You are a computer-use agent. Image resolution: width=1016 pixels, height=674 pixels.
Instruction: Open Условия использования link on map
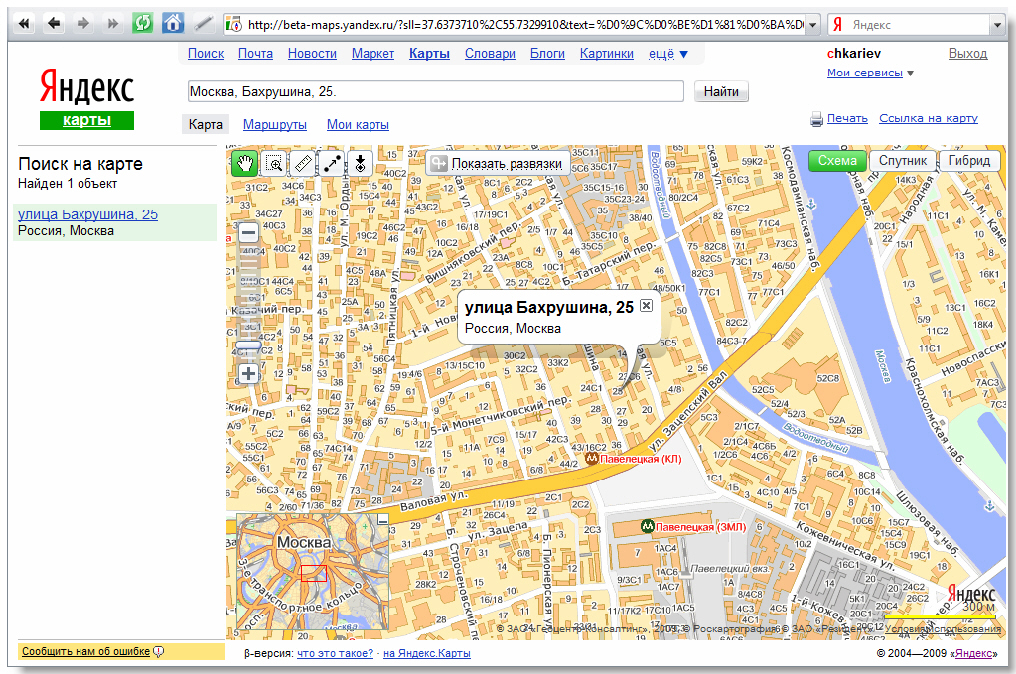tap(943, 629)
